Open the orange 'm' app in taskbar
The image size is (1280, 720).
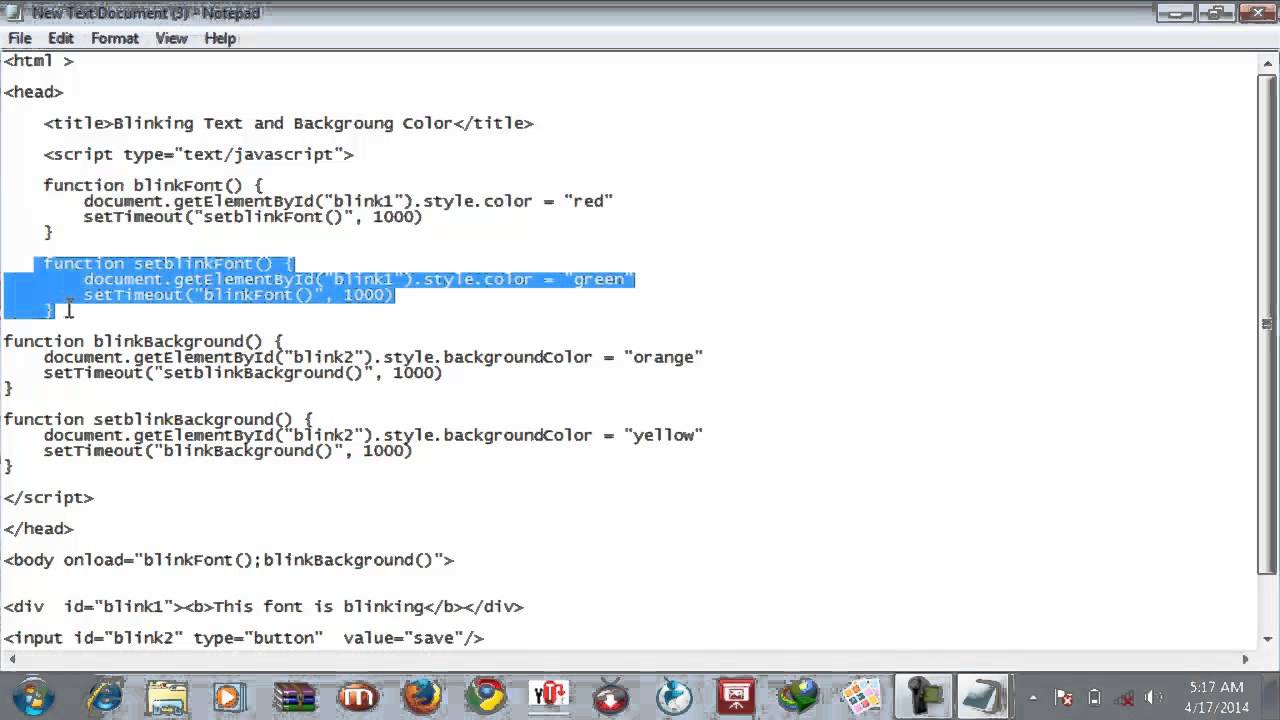tap(358, 695)
